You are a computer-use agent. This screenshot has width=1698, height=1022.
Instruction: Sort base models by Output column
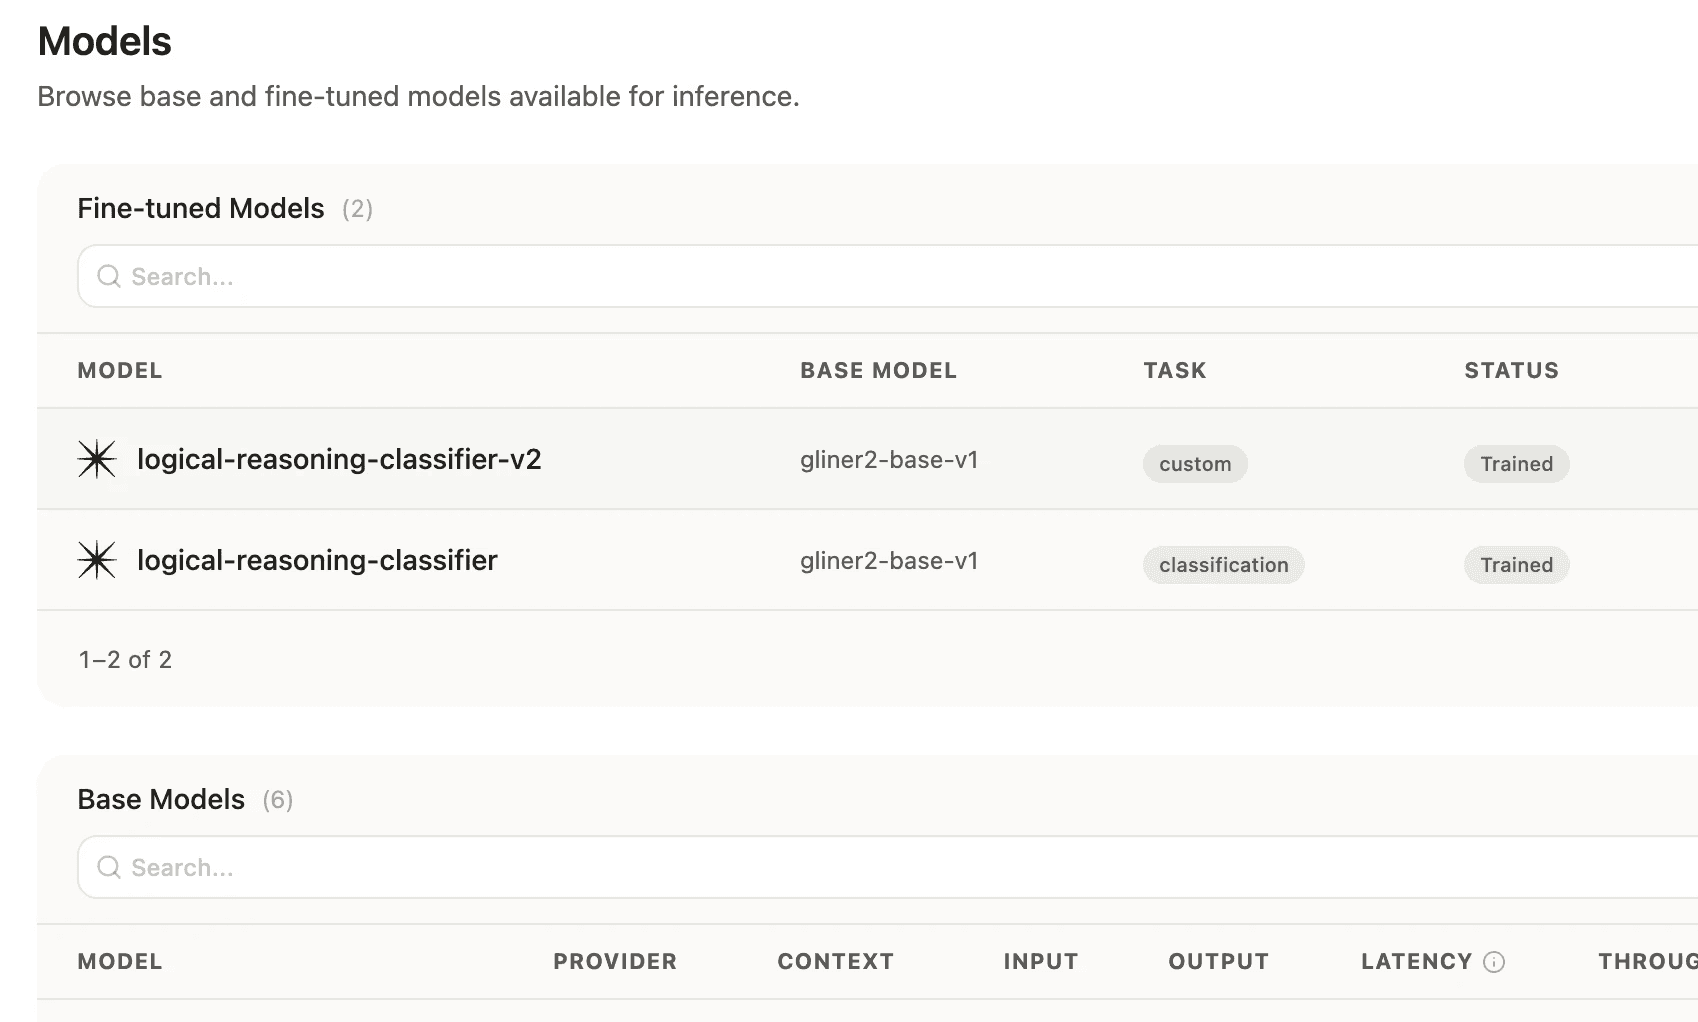pos(1218,962)
